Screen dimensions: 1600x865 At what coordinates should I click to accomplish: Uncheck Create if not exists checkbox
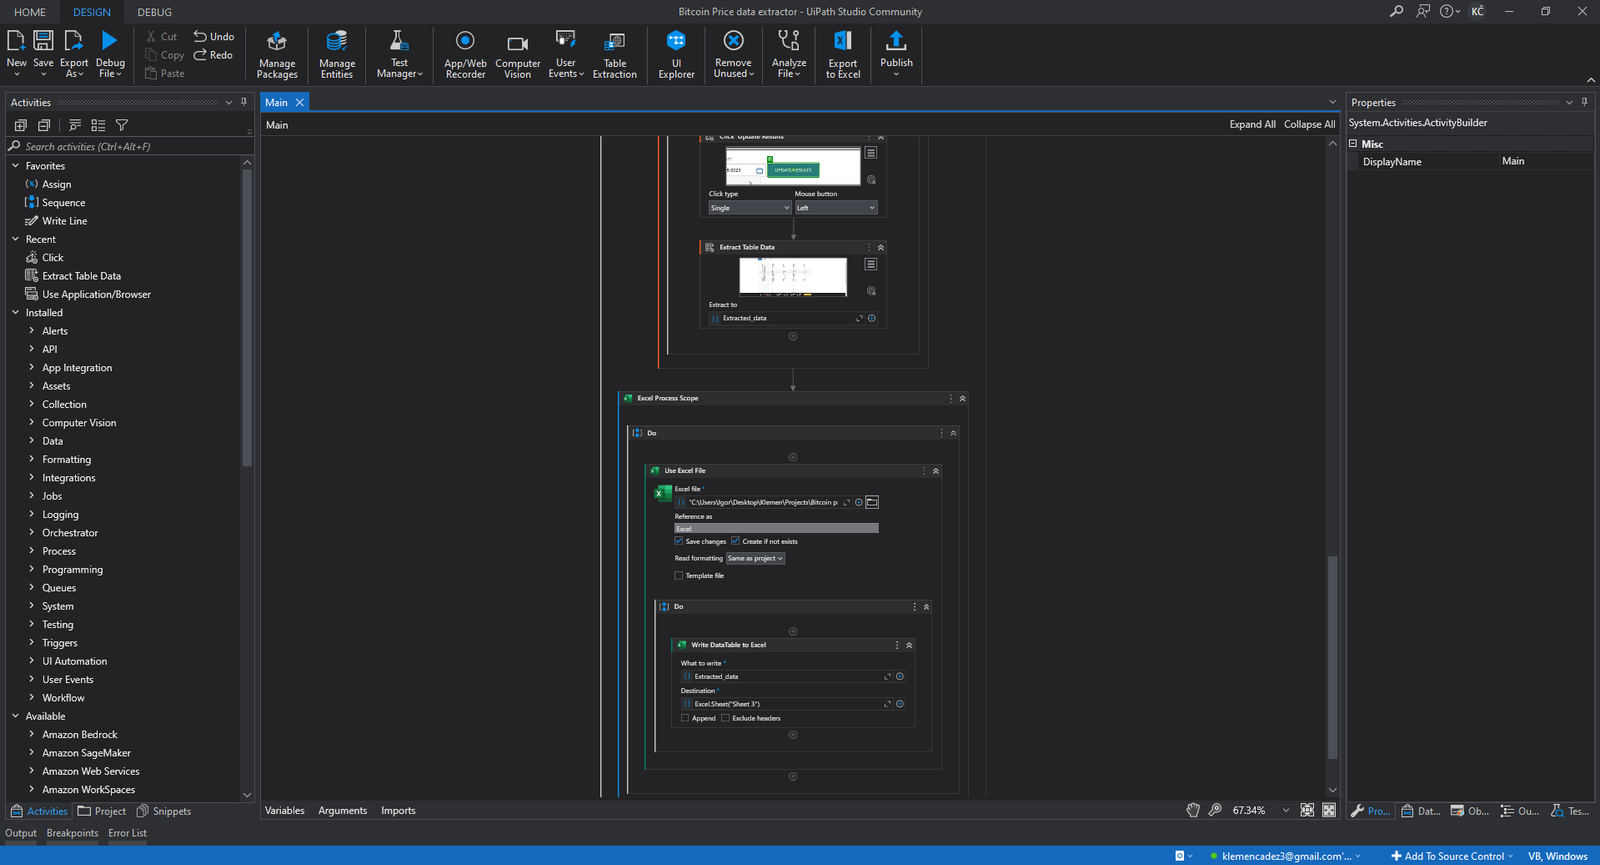tap(735, 541)
